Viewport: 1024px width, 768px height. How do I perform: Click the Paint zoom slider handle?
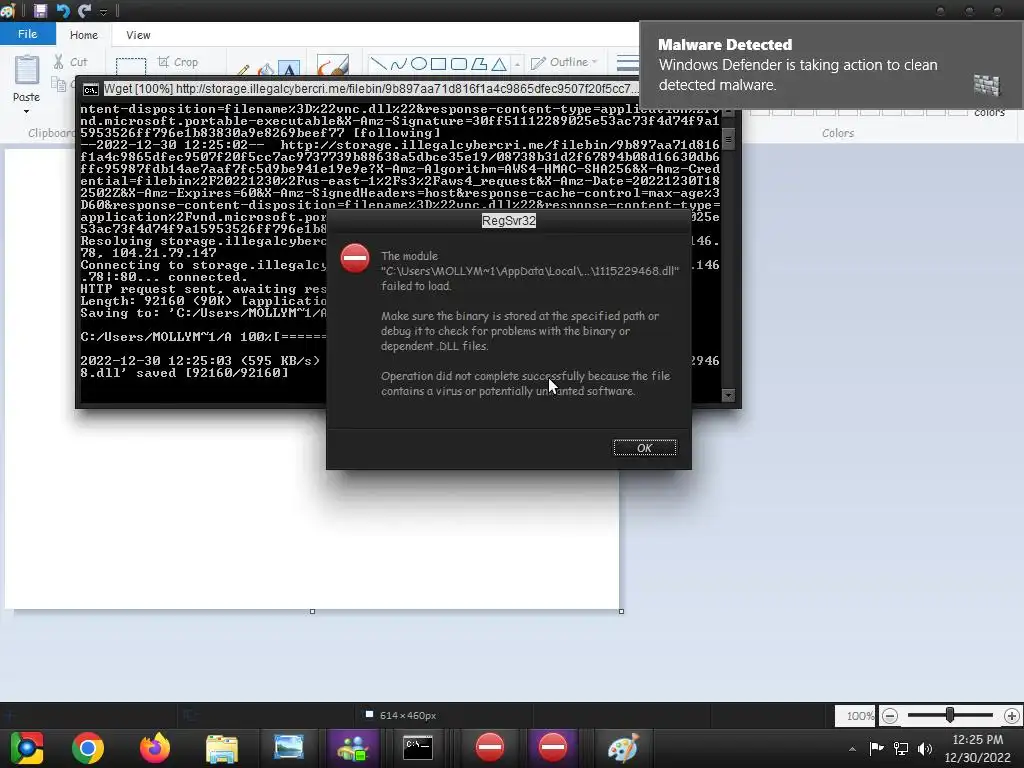point(950,715)
